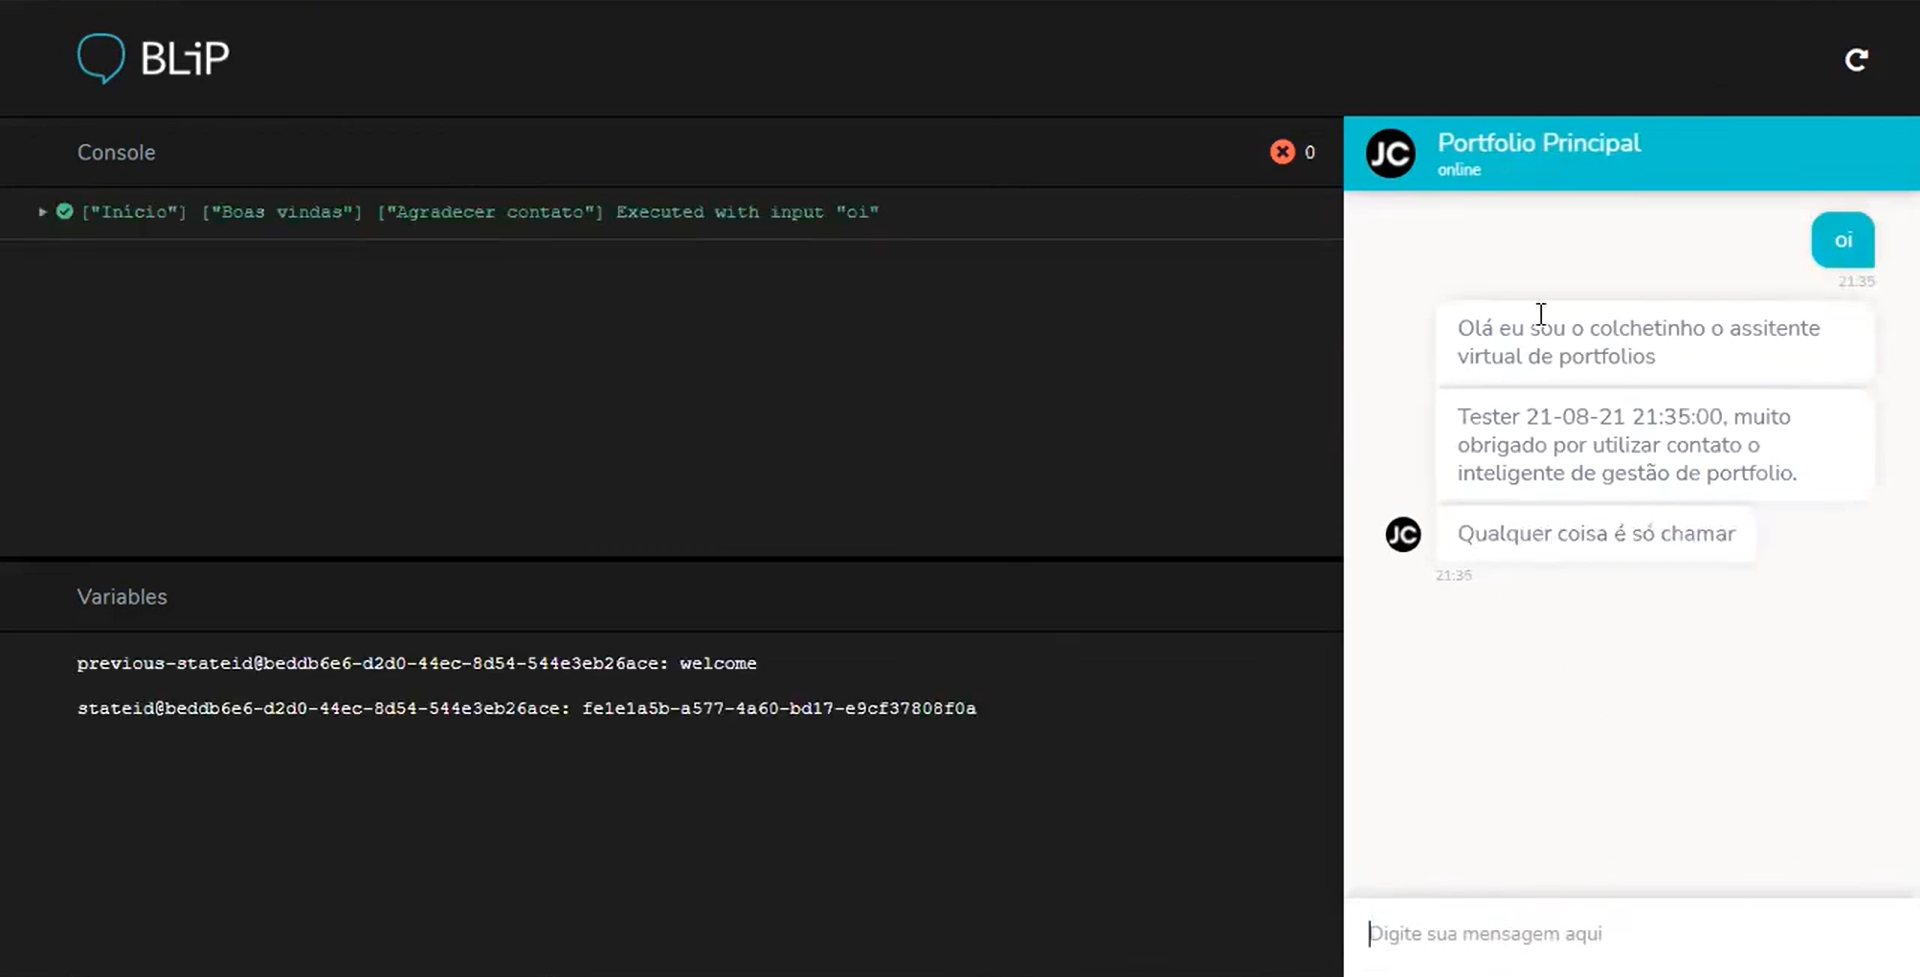Expand the console log entry arrow

coord(42,212)
